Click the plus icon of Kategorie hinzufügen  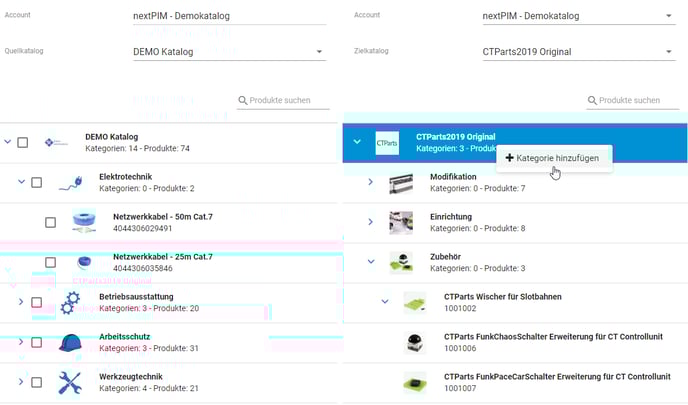(509, 158)
